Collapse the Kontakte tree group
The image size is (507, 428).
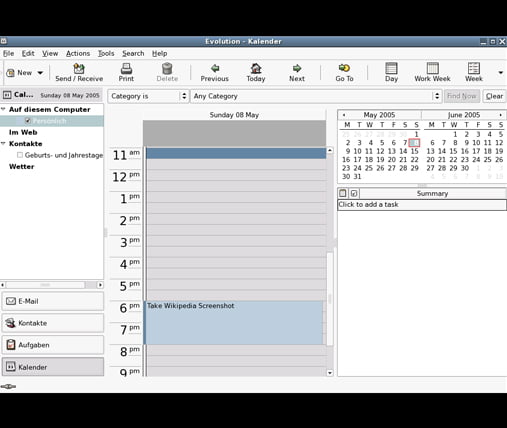3,143
